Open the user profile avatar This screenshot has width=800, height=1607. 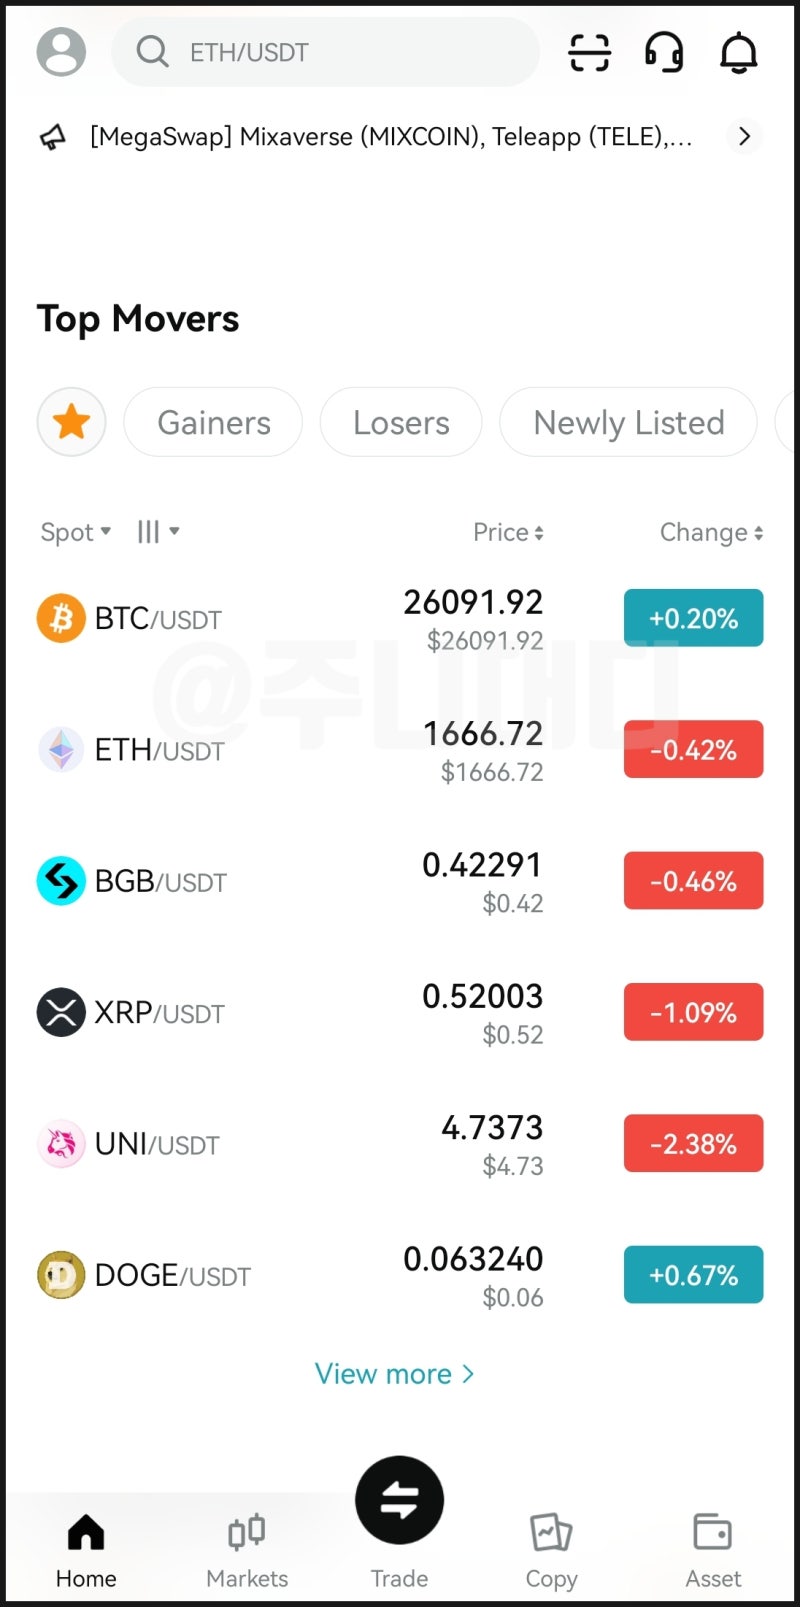tap(61, 52)
